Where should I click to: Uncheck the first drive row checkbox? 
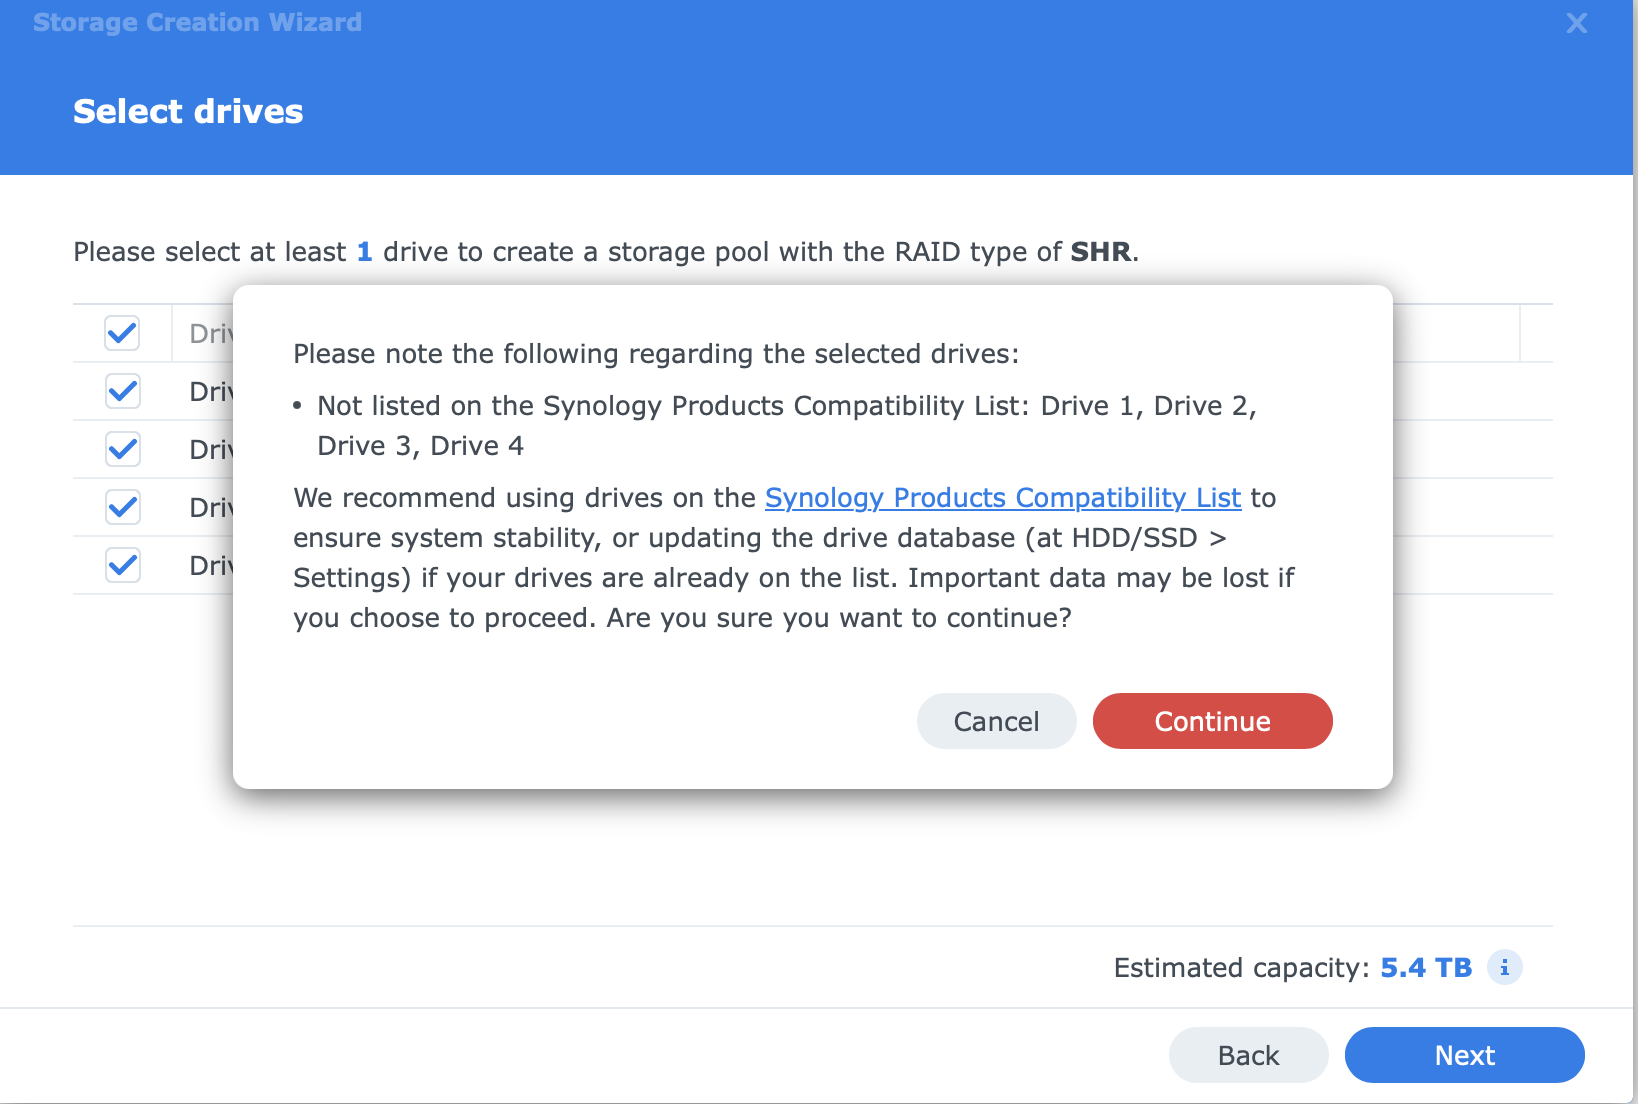click(122, 391)
